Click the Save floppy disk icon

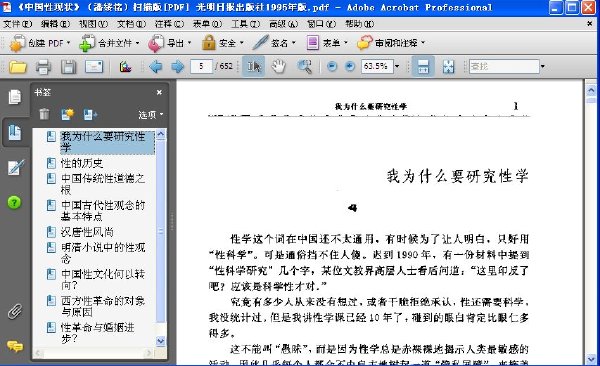tap(68, 67)
